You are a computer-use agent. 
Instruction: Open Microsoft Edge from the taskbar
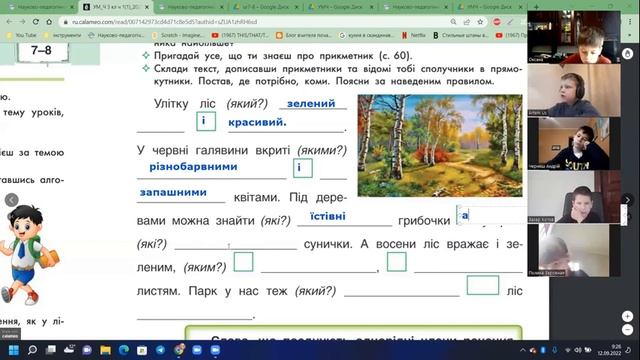coord(124,350)
